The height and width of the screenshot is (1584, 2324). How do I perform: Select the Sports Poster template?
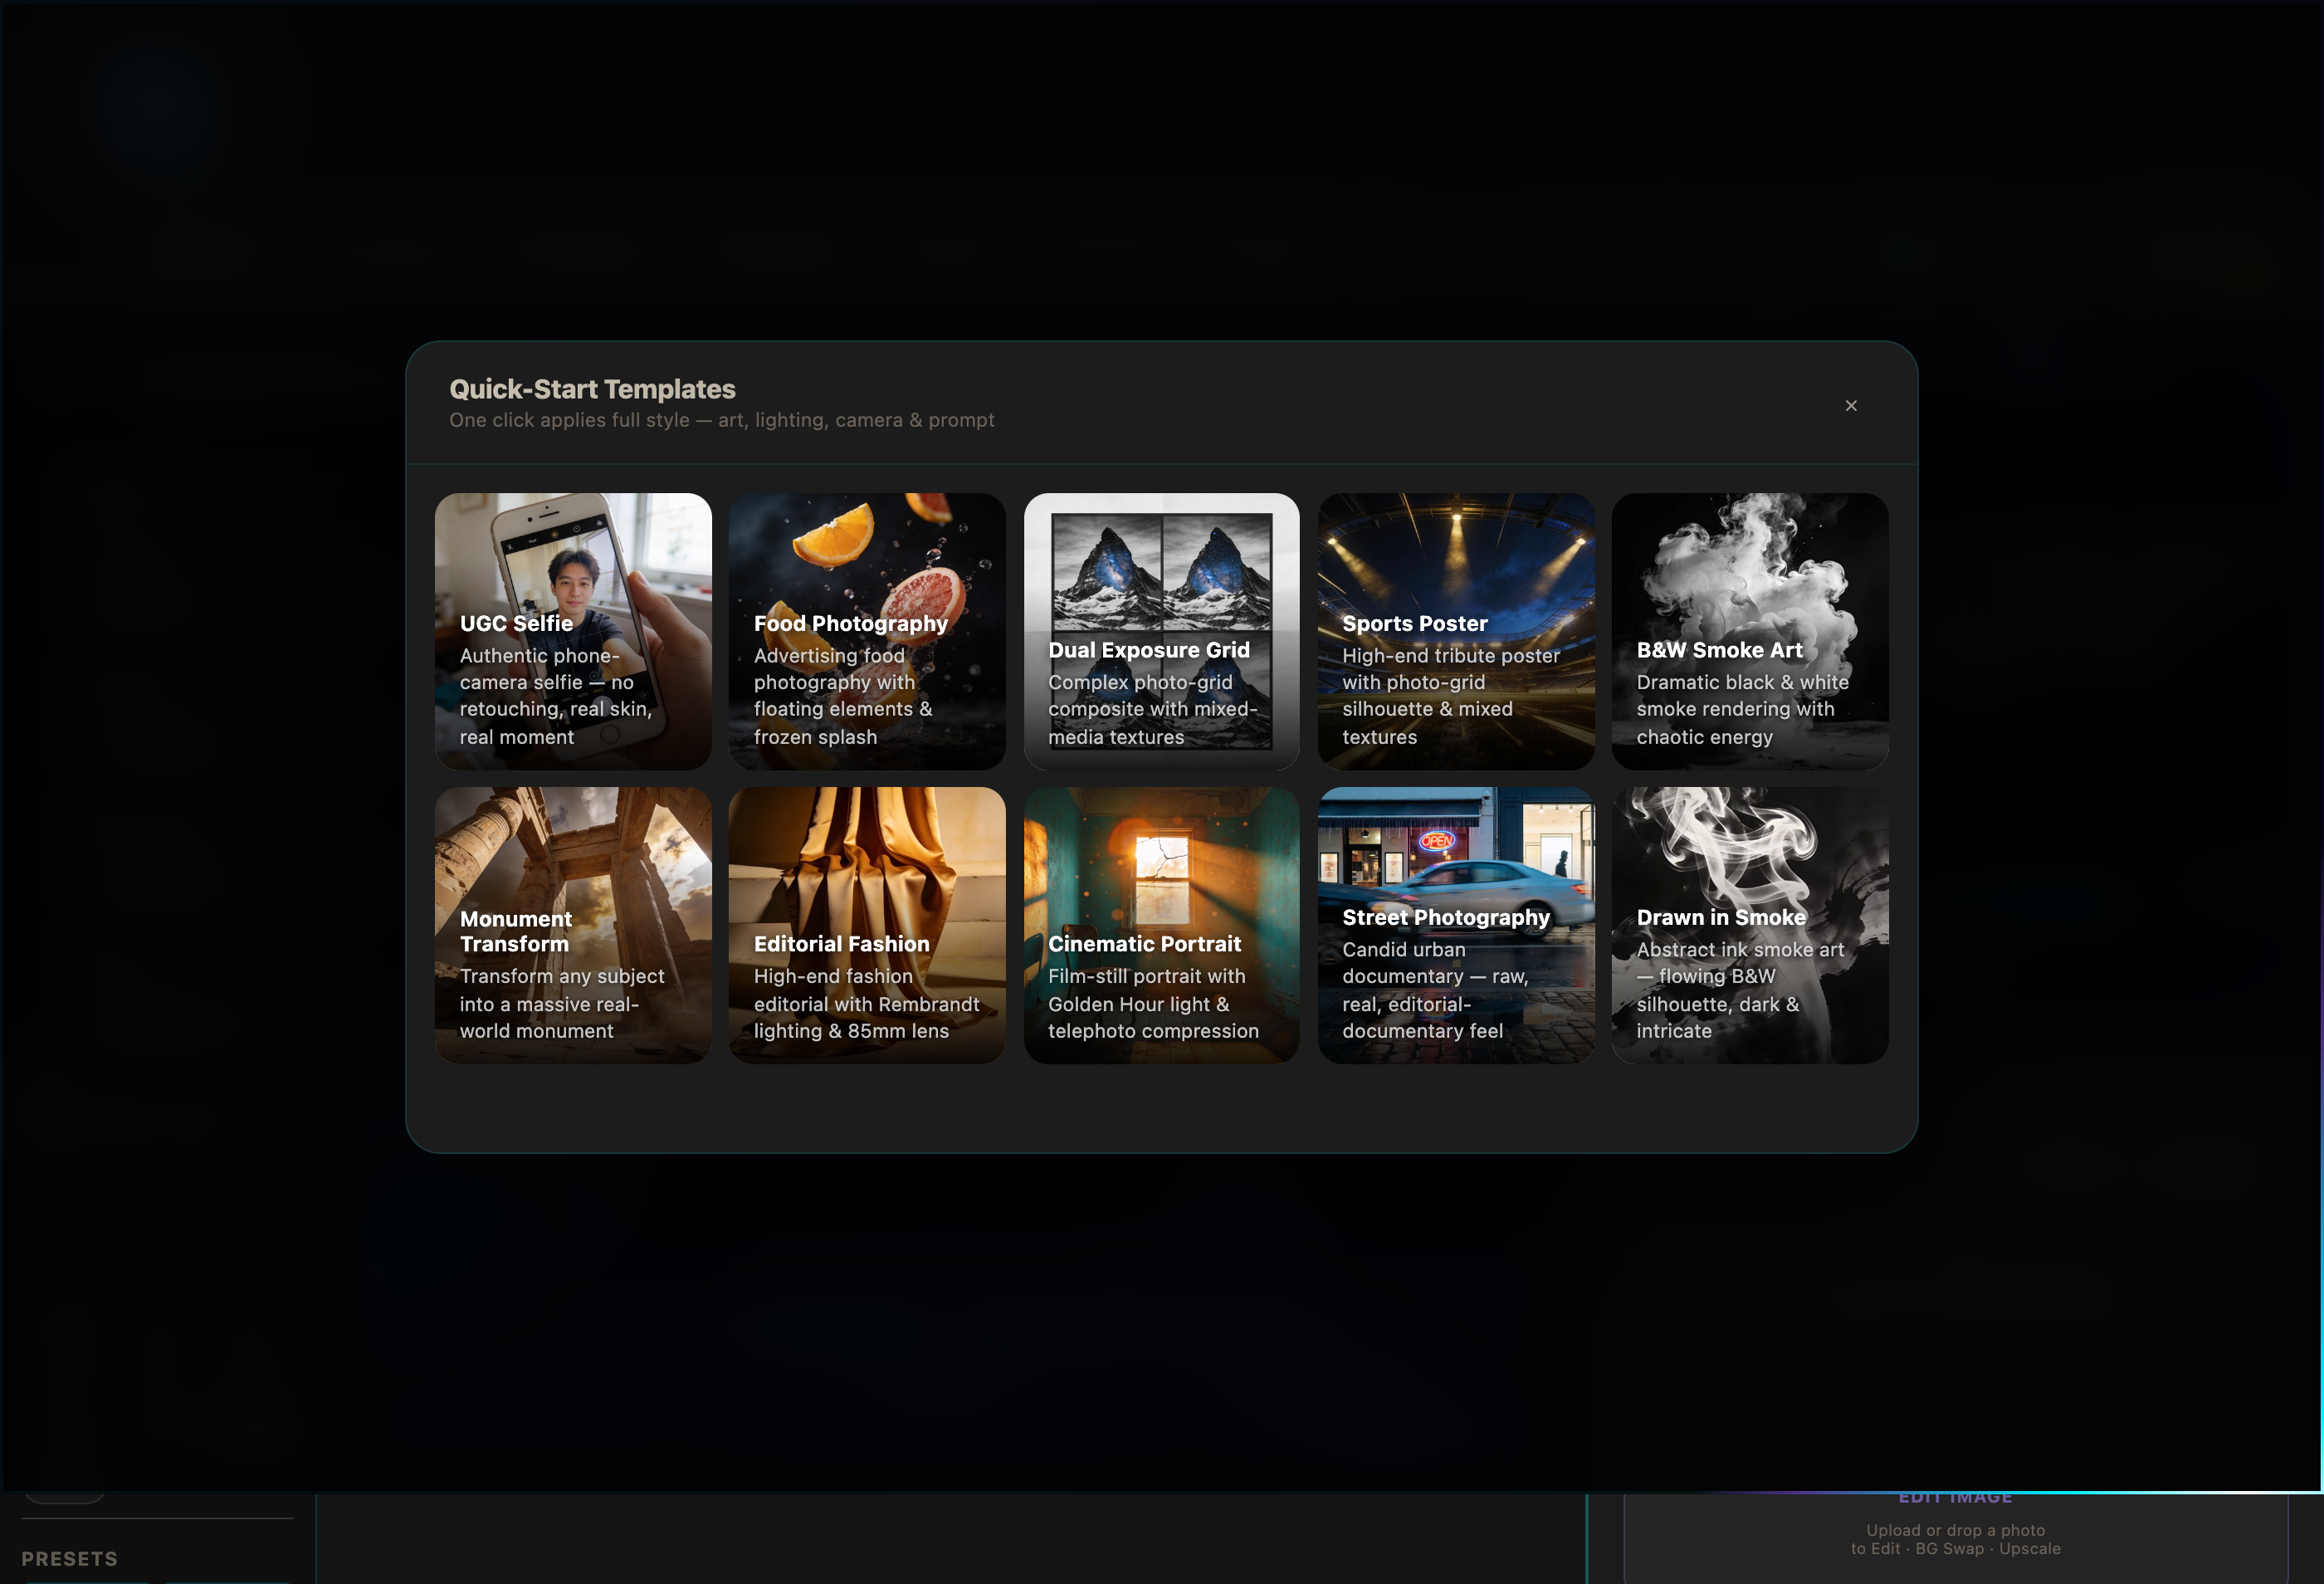point(1455,631)
